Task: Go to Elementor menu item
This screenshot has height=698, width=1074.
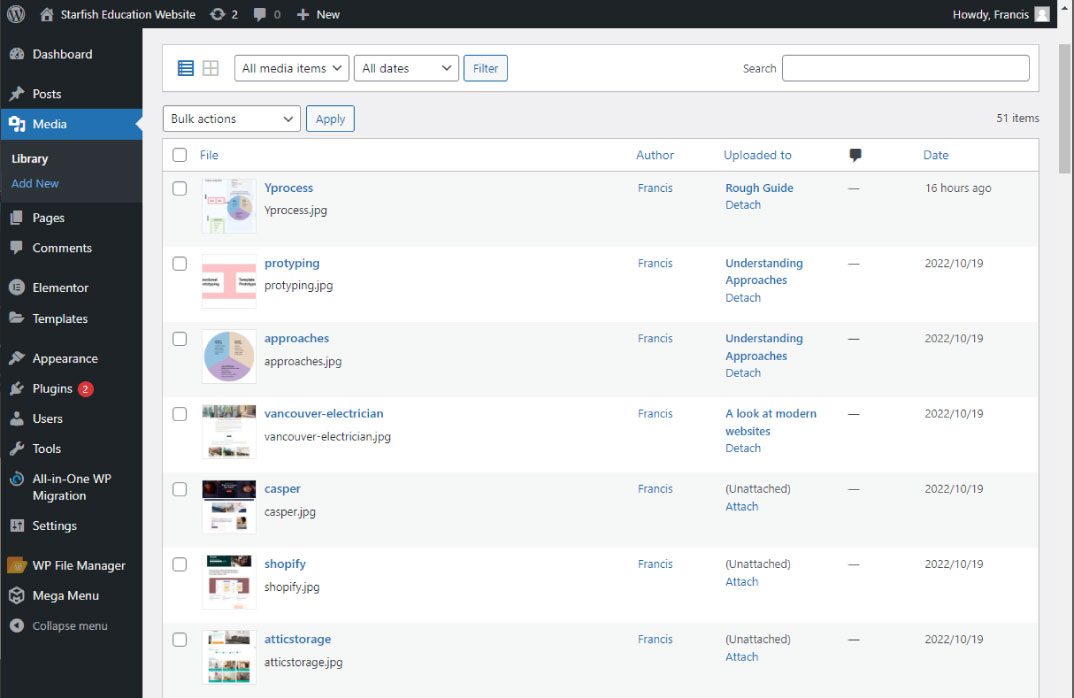Action: pyautogui.click(x=60, y=287)
